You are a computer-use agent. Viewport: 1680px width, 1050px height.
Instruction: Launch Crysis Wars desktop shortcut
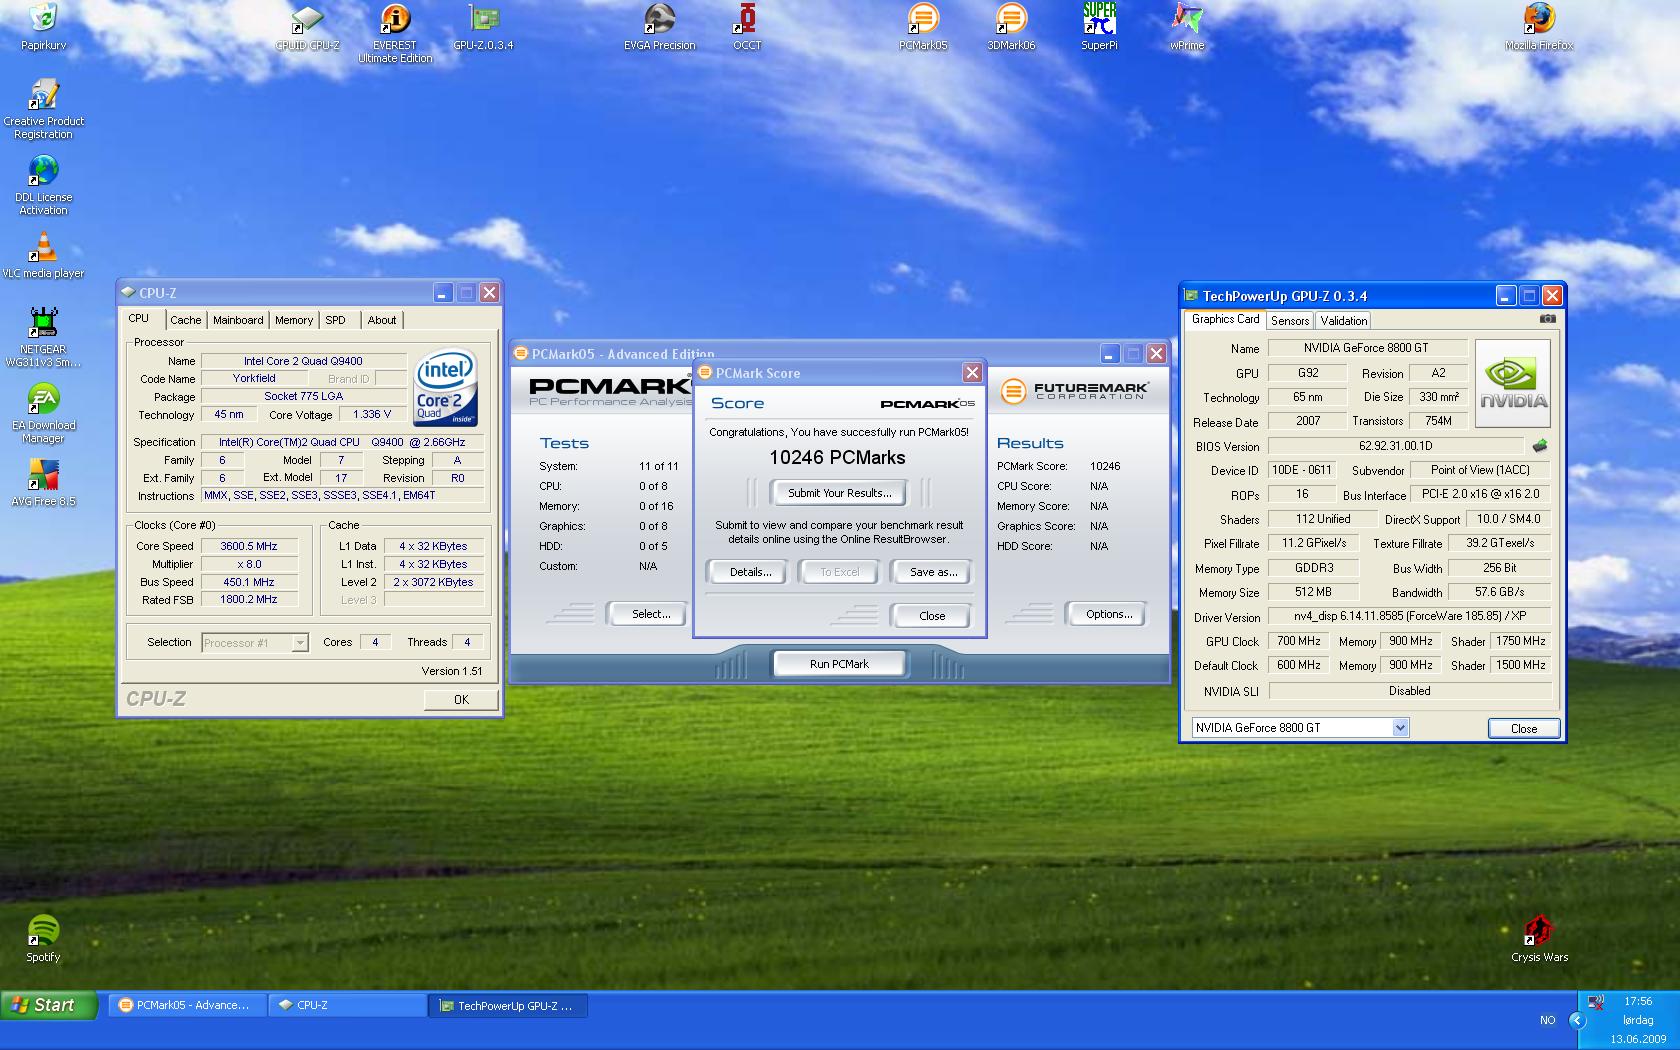[1539, 939]
